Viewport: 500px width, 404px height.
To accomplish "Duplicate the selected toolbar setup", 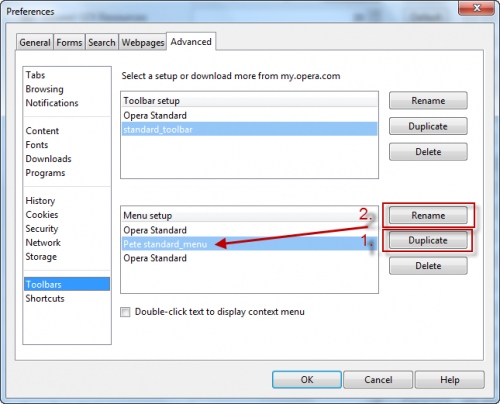I will pyautogui.click(x=428, y=126).
